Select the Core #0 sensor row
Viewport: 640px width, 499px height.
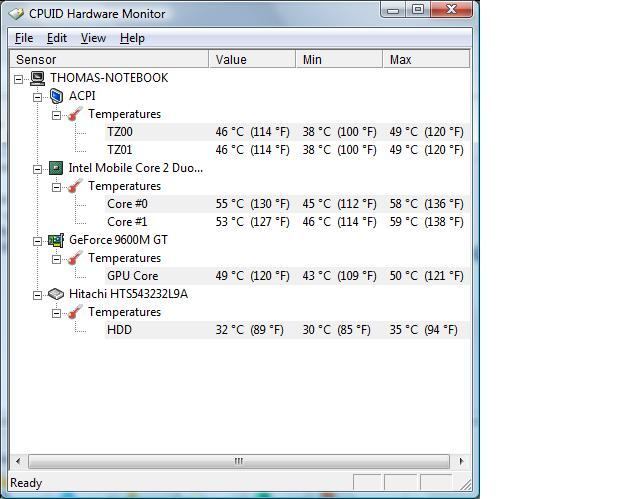tap(287, 204)
